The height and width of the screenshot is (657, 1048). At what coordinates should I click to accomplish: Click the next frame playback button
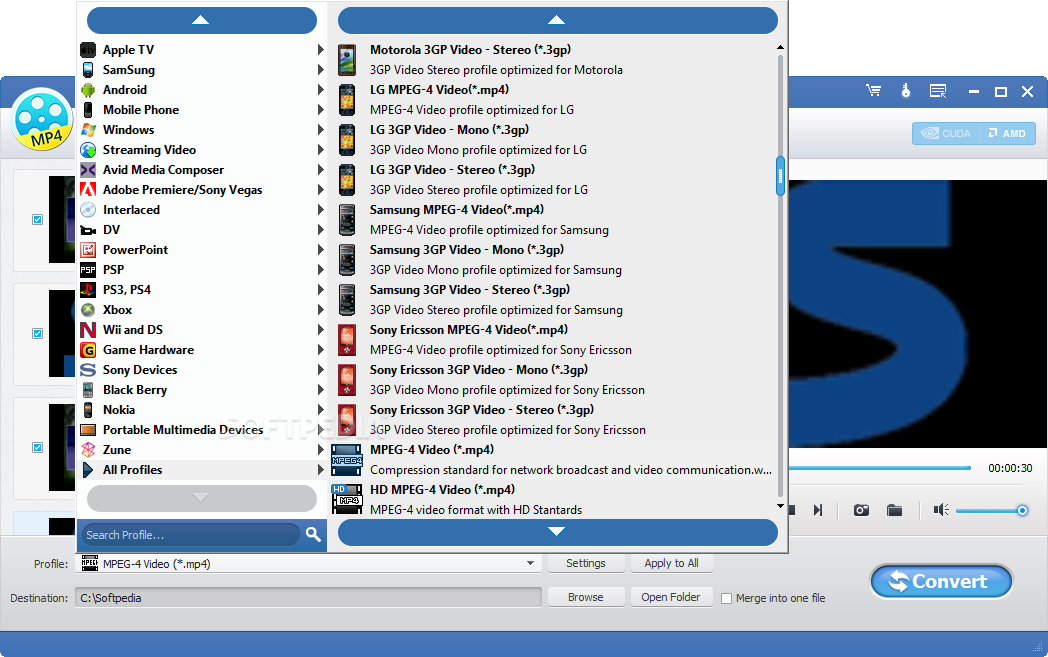point(817,511)
